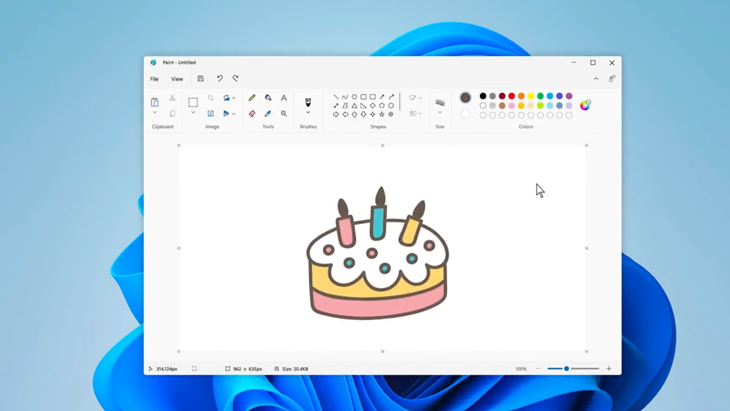Pick the red color swatch
The height and width of the screenshot is (411, 730).
click(x=512, y=96)
